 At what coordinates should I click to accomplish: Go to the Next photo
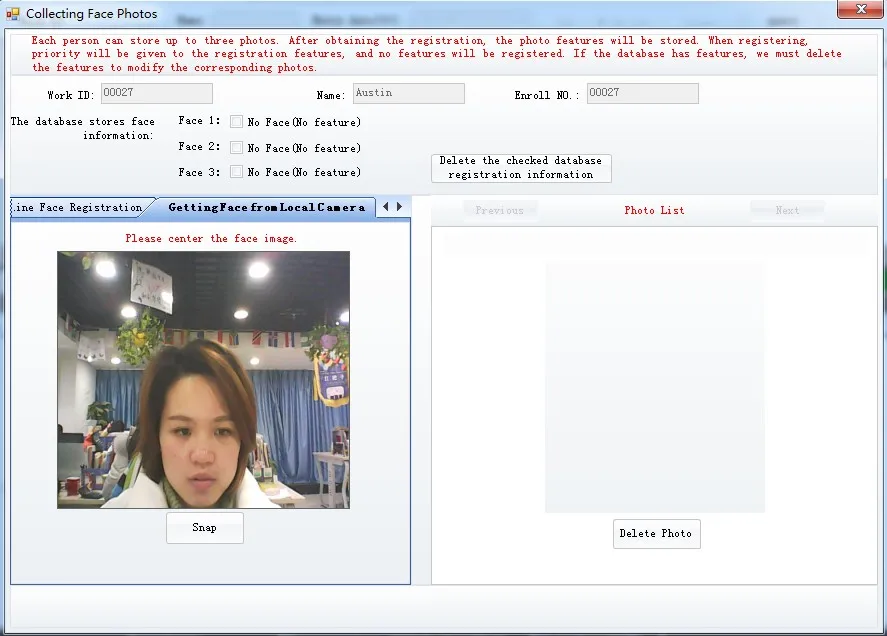pos(787,210)
